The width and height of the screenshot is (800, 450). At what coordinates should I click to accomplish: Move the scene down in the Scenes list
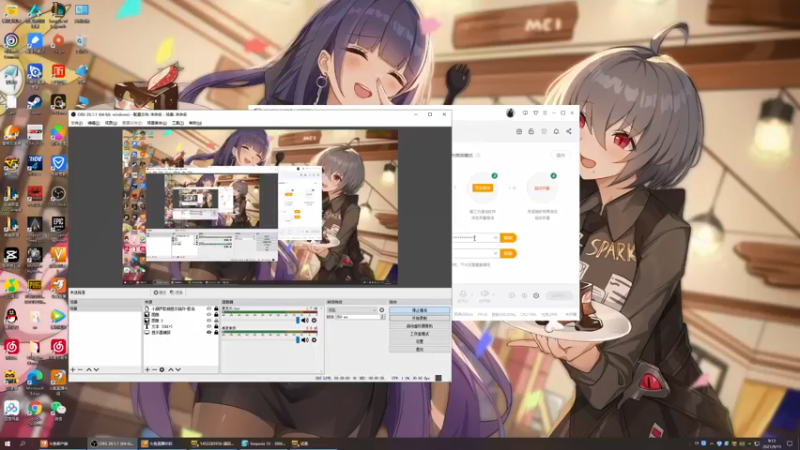[x=96, y=369]
